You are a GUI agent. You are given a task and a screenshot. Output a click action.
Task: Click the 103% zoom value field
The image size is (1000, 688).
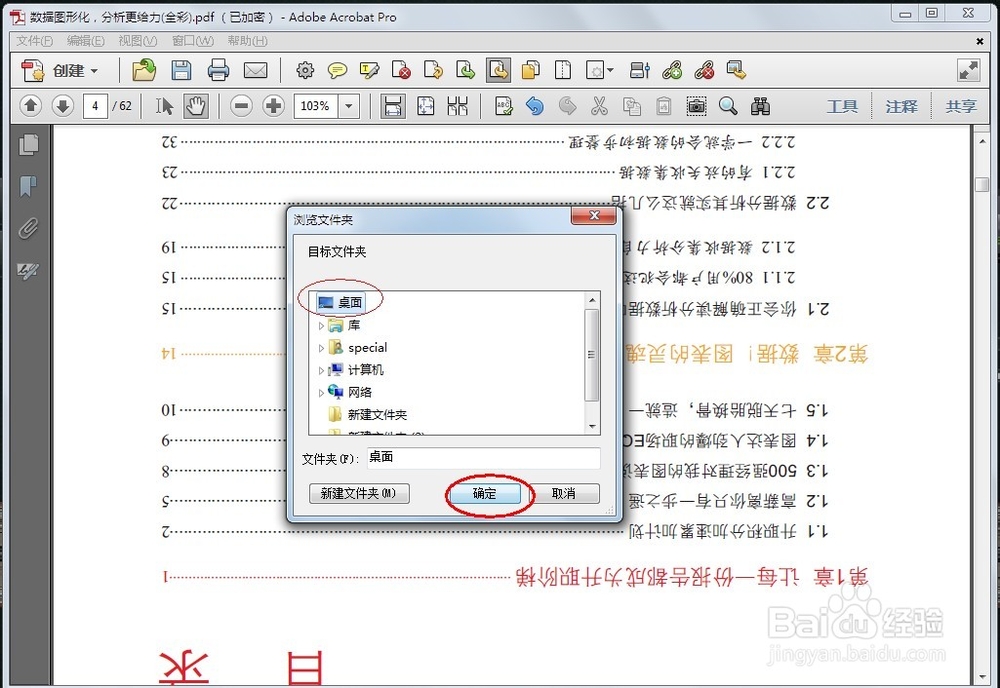(316, 106)
